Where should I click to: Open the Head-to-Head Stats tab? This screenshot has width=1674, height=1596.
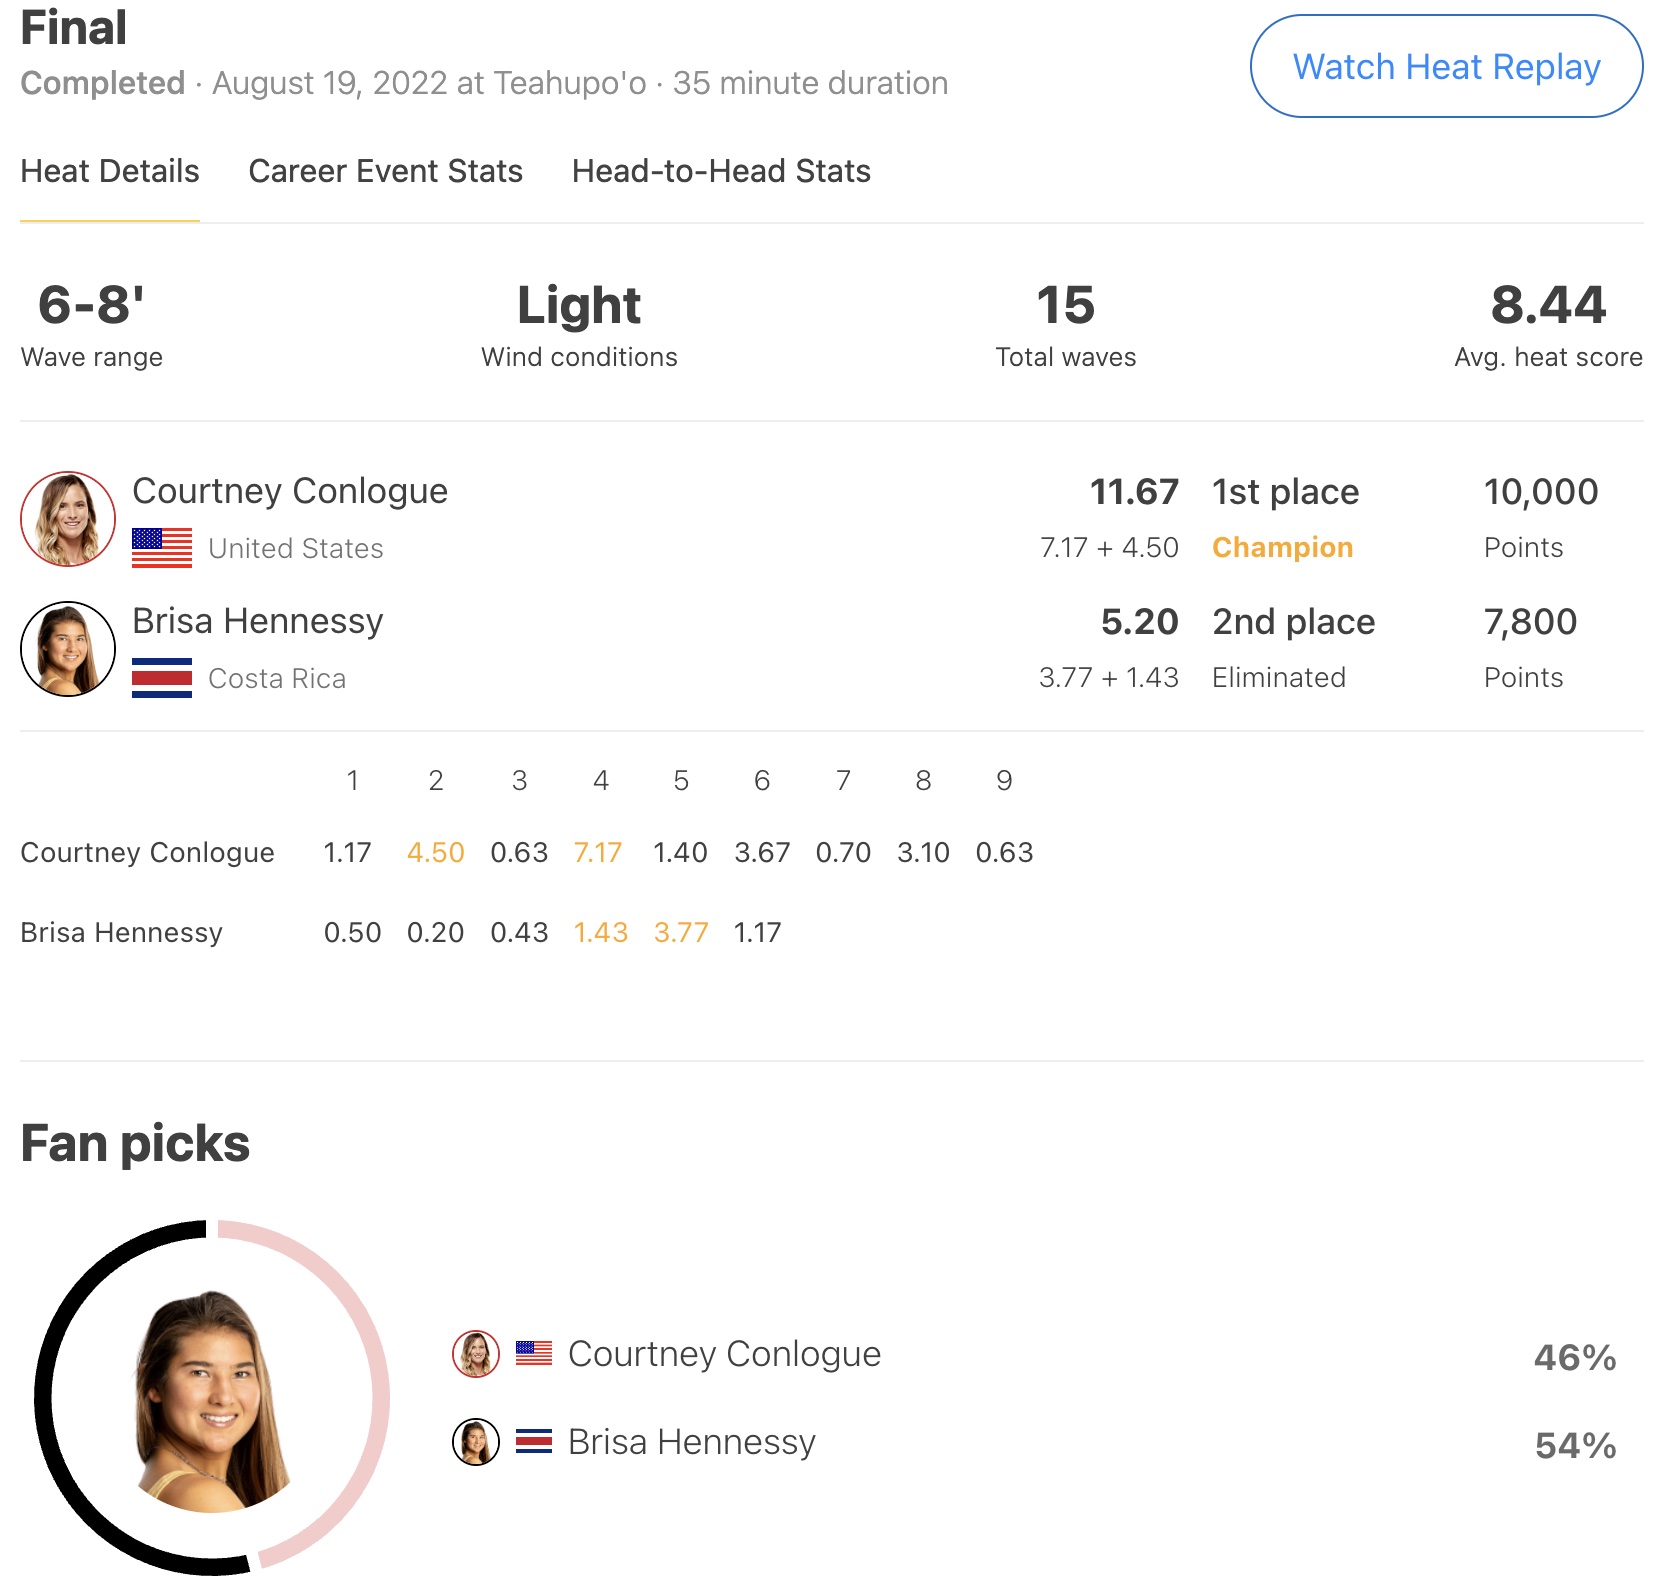[721, 171]
